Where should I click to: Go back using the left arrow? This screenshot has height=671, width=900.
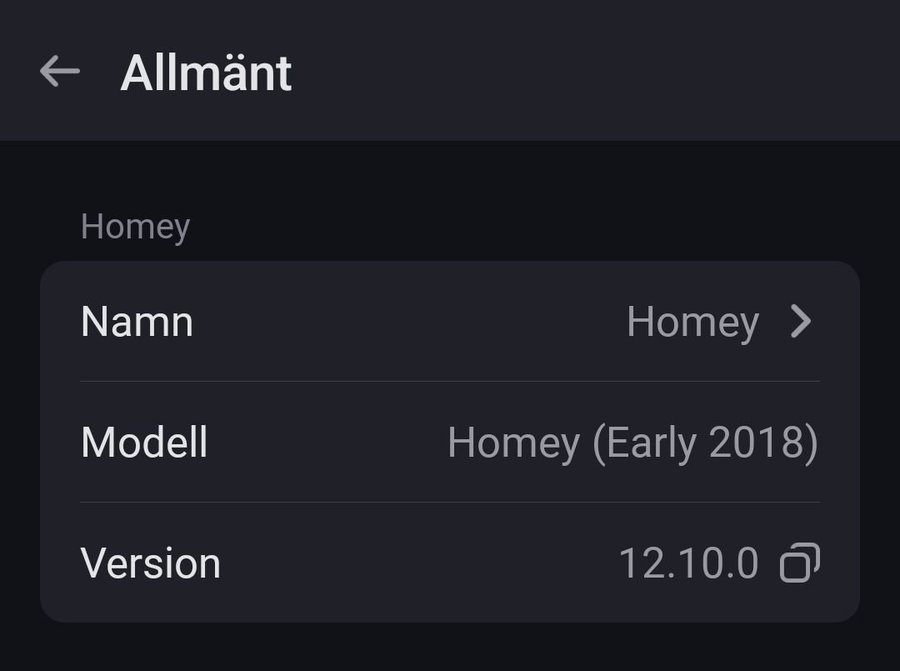60,71
